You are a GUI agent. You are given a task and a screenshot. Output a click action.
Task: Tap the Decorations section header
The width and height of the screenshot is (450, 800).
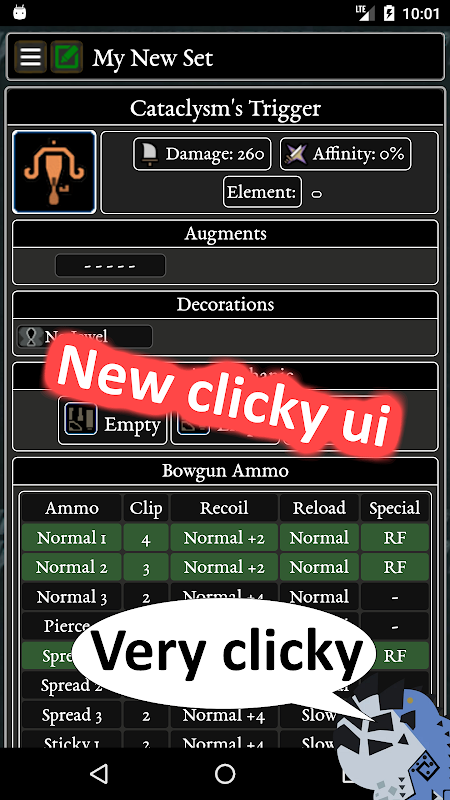tap(225, 304)
